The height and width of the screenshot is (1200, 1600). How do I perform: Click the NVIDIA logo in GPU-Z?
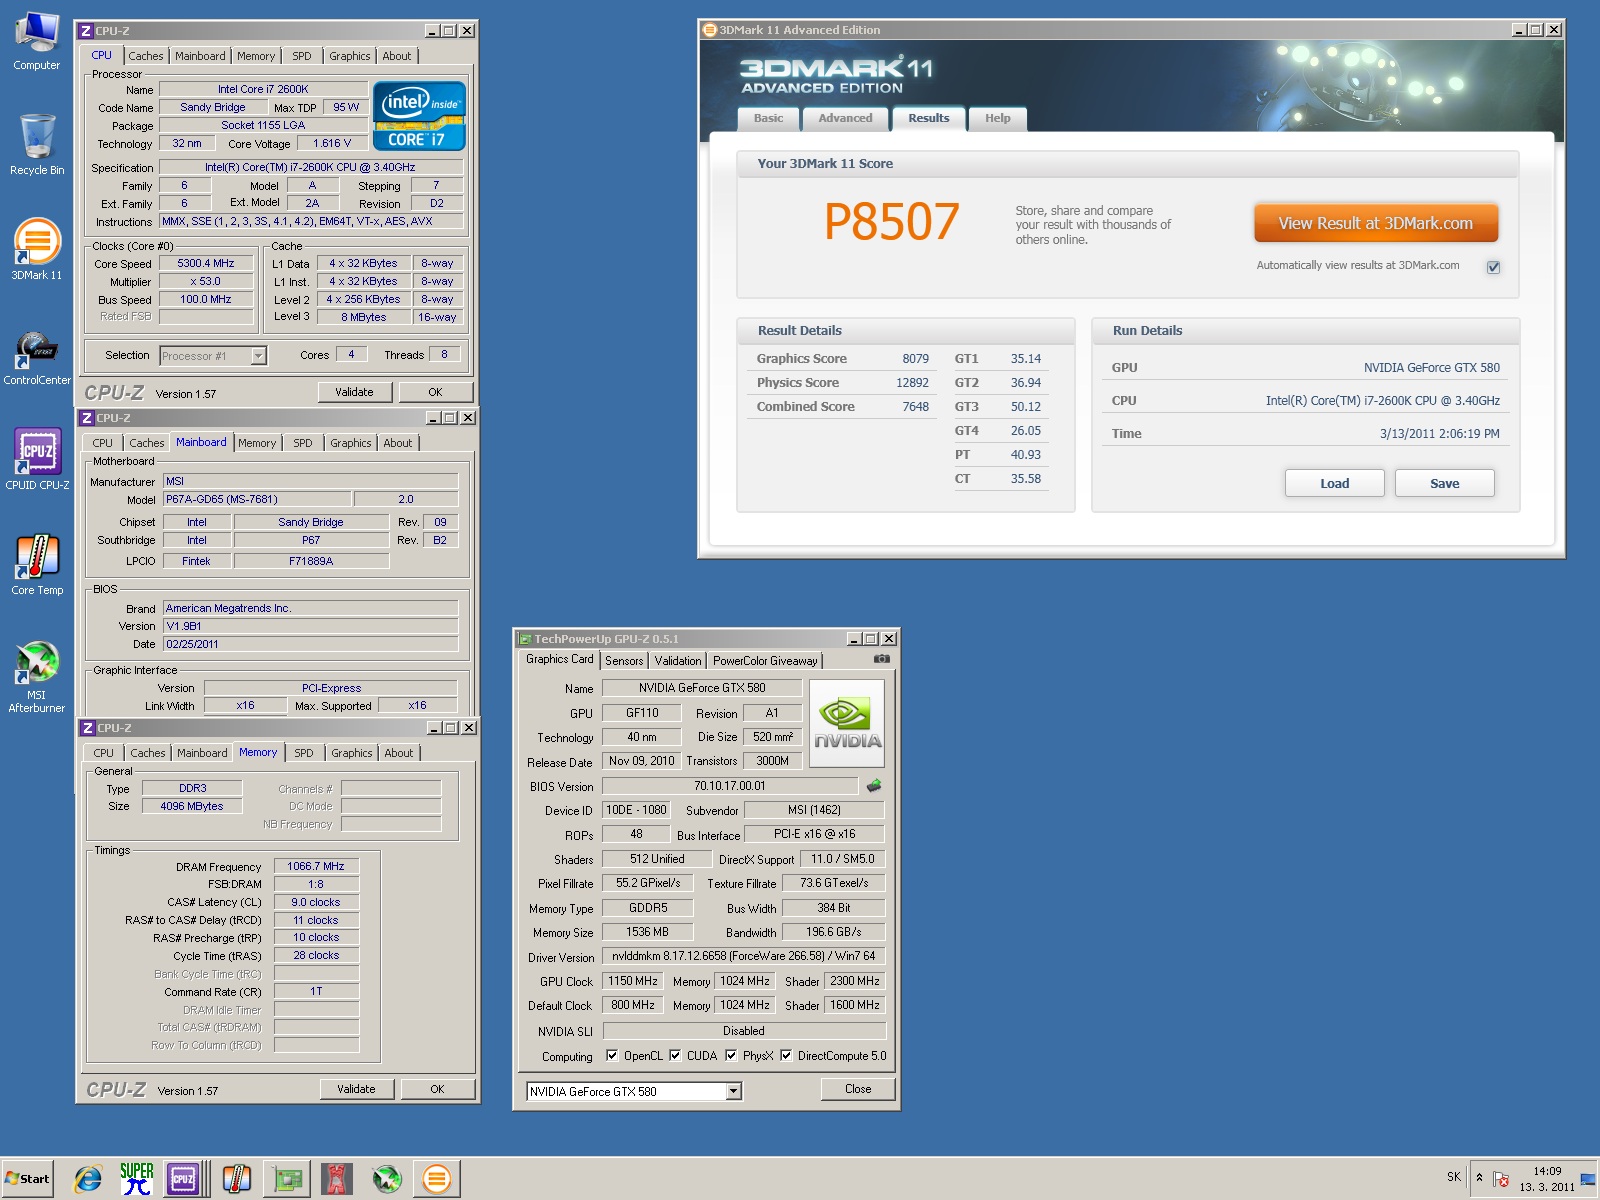[x=846, y=723]
